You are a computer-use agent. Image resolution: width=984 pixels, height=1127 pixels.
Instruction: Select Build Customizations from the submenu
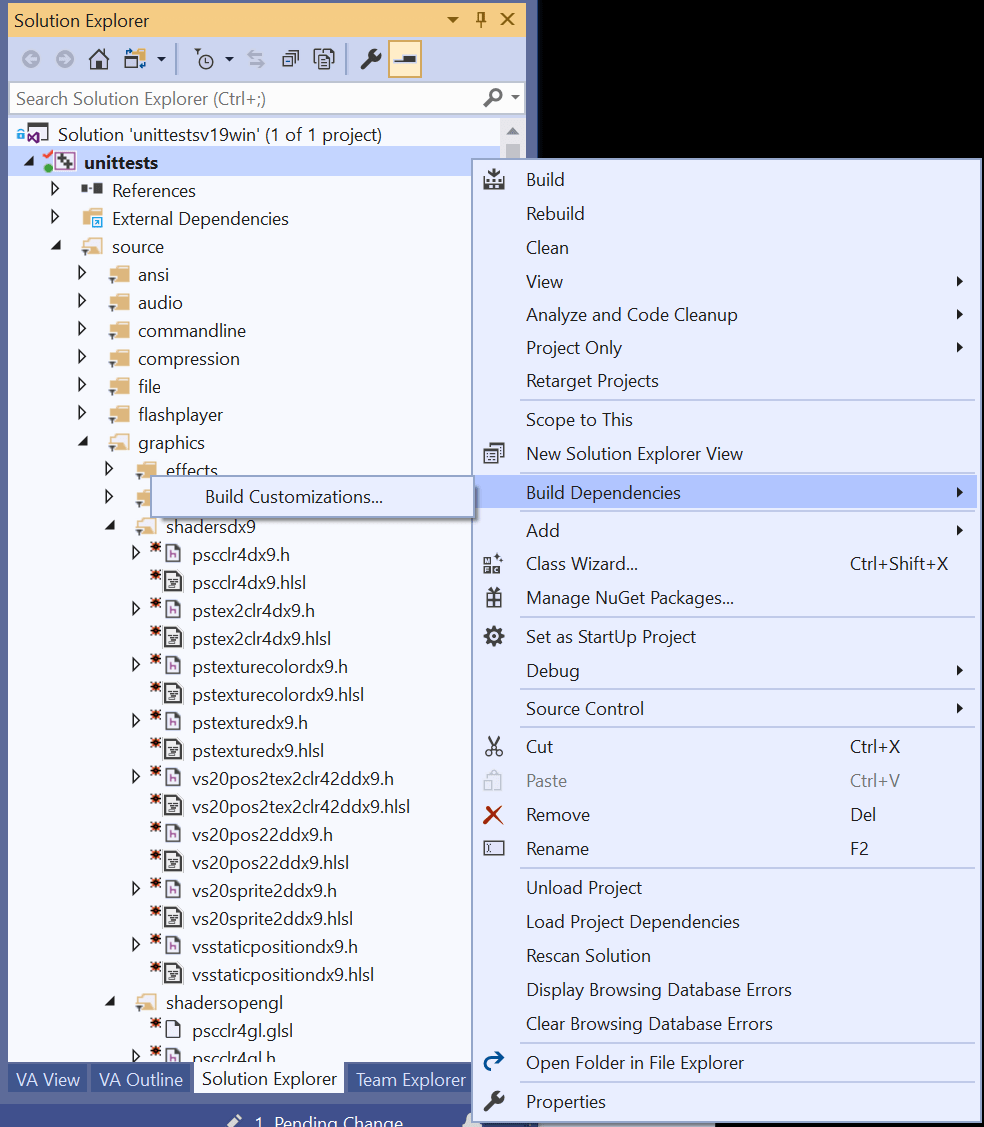(294, 496)
